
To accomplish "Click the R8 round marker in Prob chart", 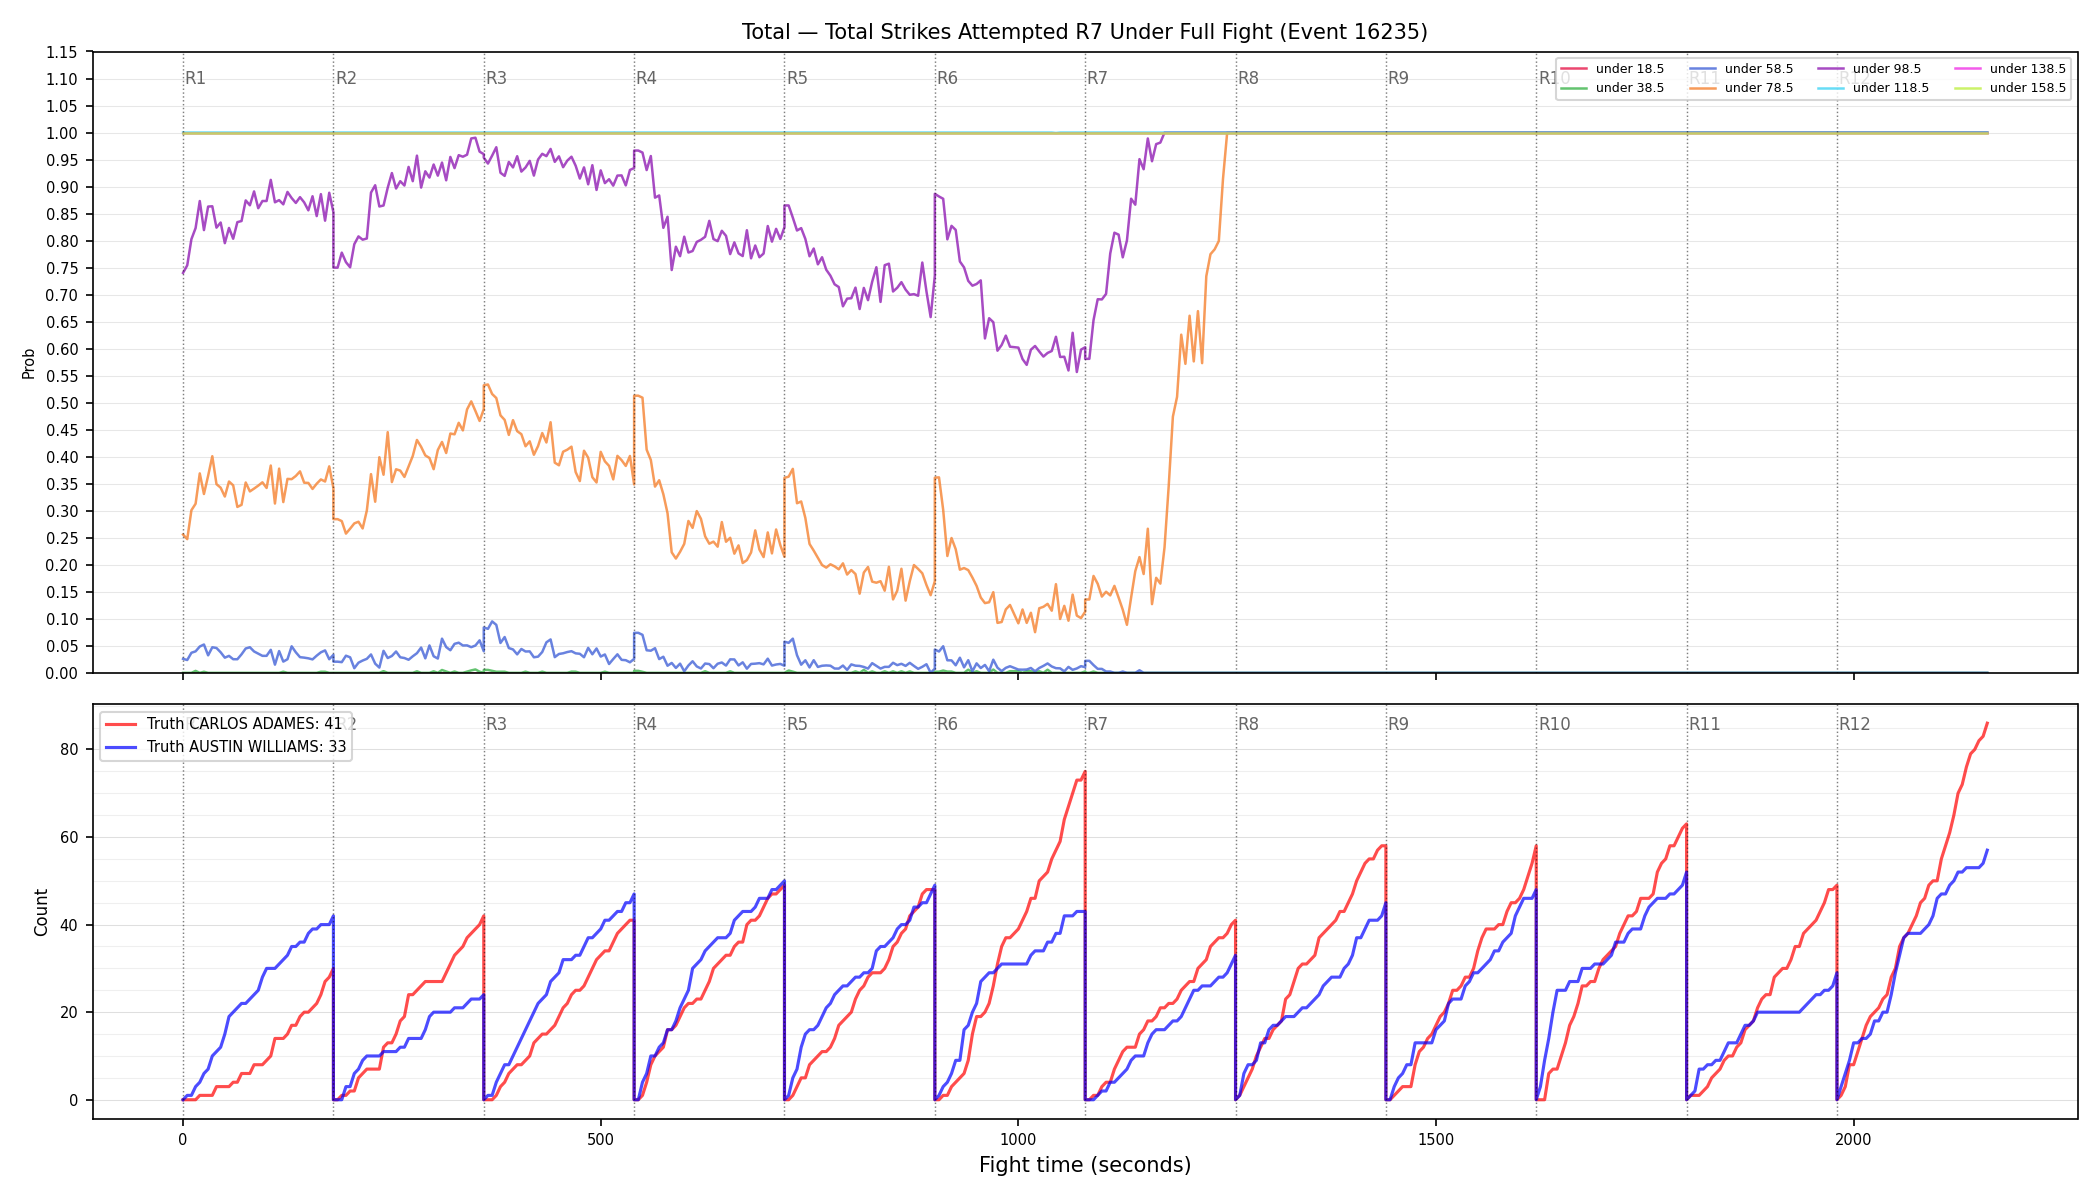I will [1248, 78].
